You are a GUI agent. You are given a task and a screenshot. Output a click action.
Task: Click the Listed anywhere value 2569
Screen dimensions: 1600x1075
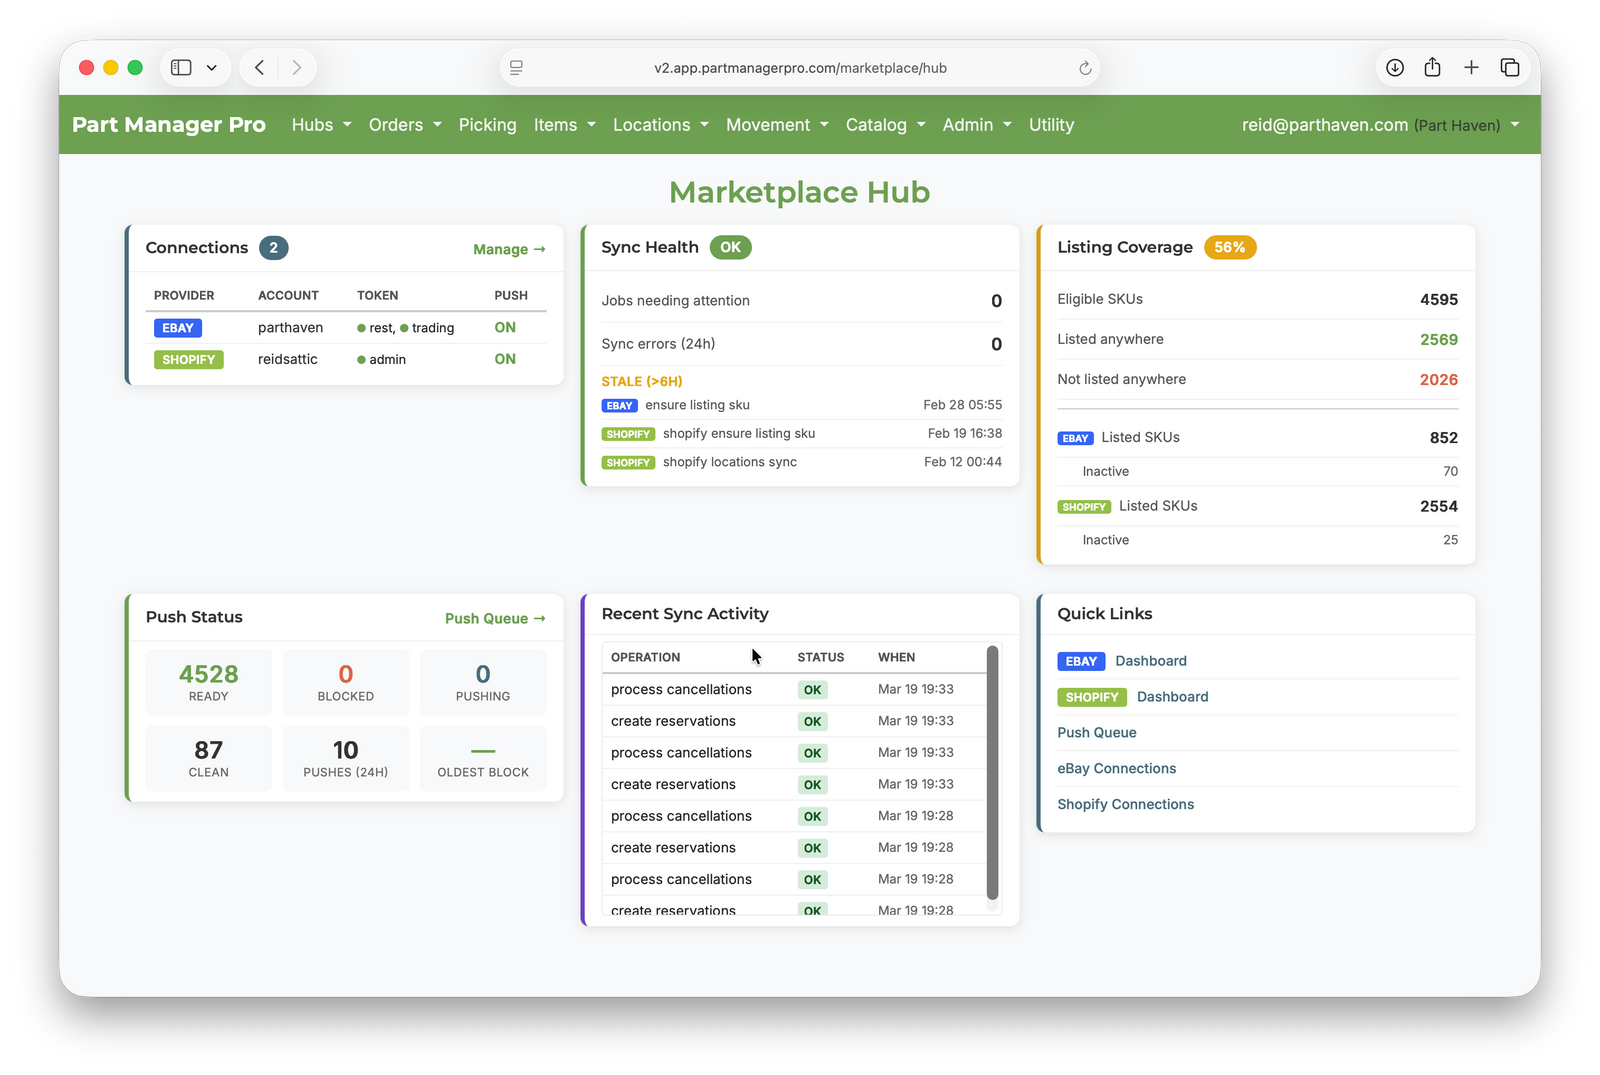coord(1438,340)
